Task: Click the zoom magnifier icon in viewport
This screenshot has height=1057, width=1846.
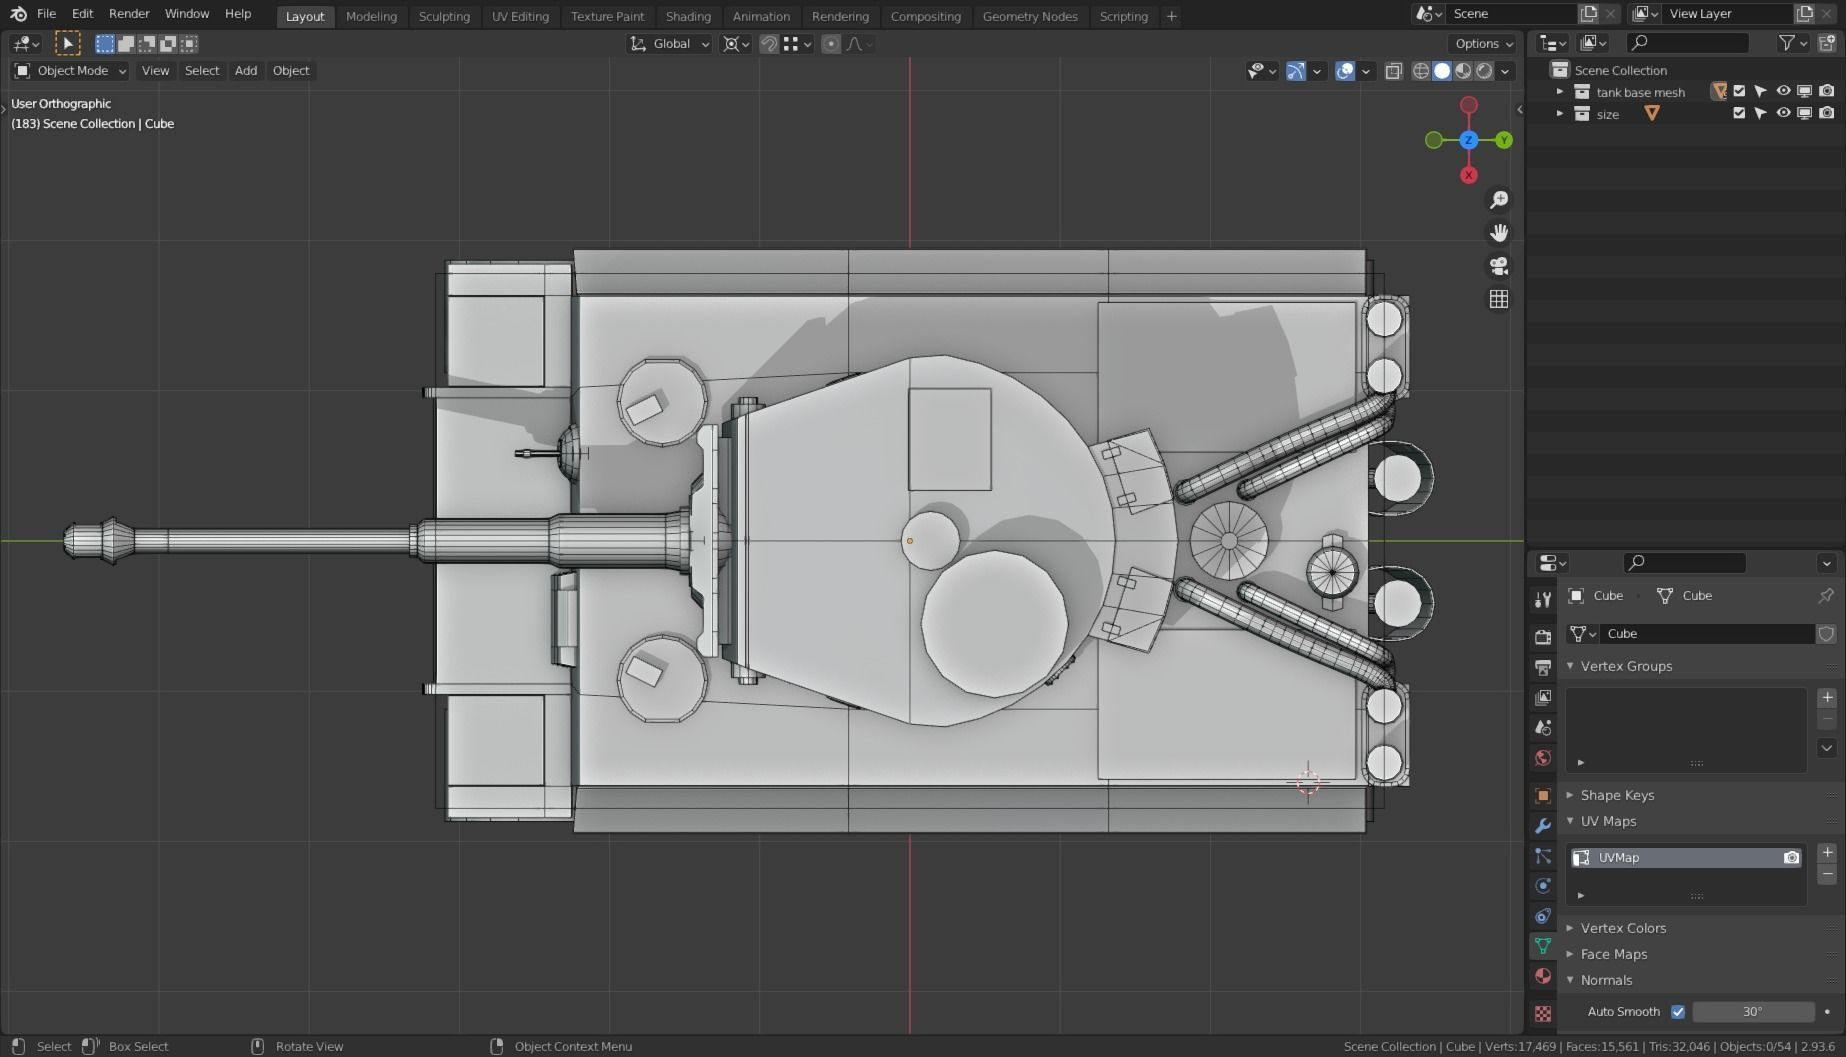Action: click(1498, 200)
